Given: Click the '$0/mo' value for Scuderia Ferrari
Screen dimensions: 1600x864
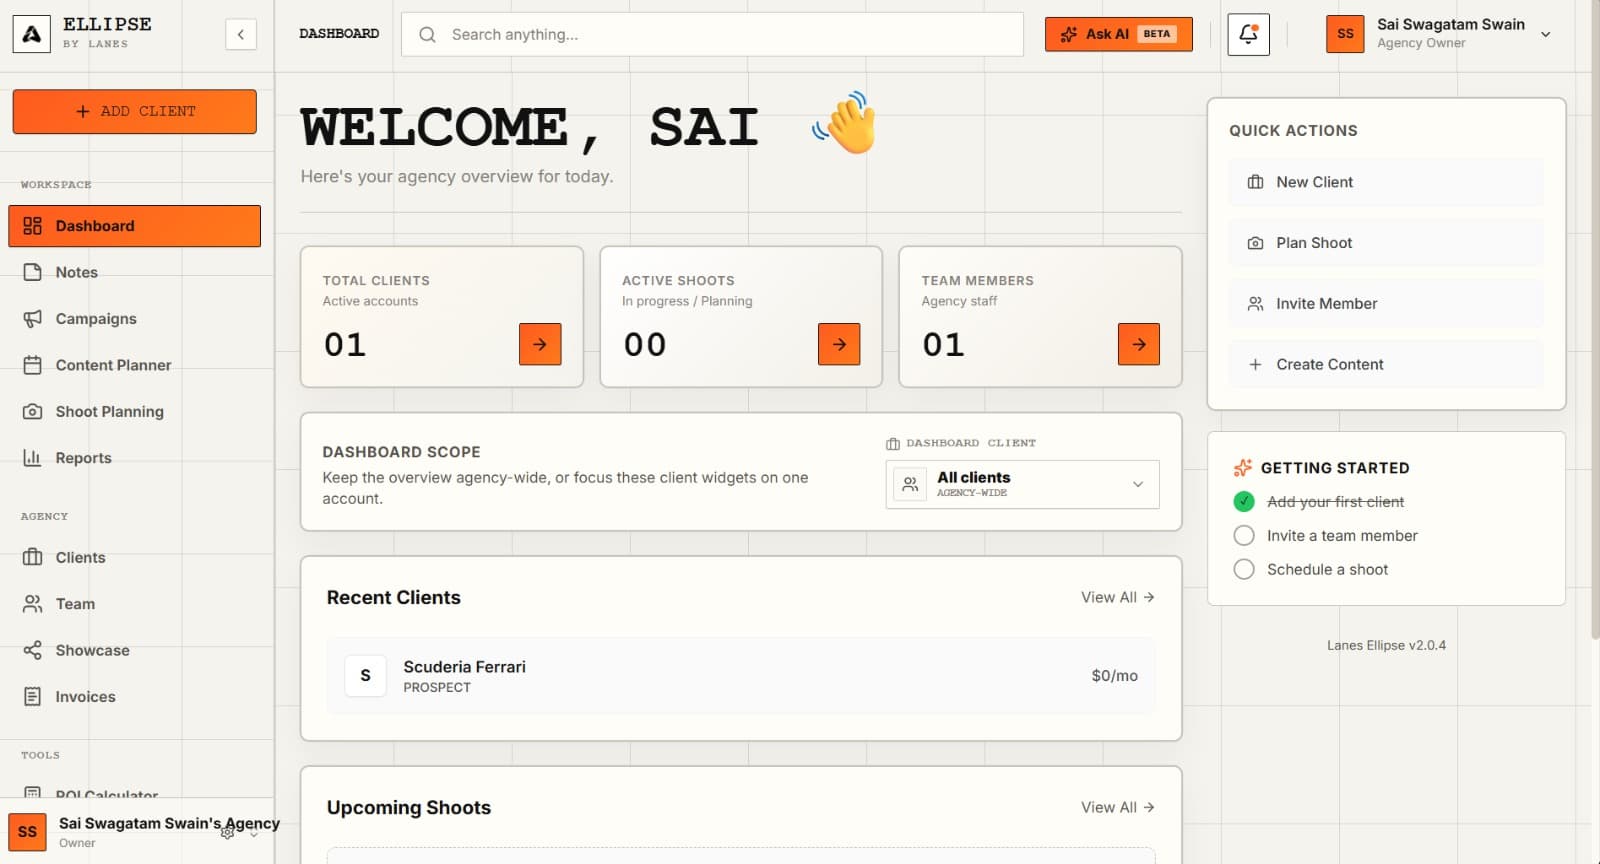Looking at the screenshot, I should pyautogui.click(x=1114, y=676).
